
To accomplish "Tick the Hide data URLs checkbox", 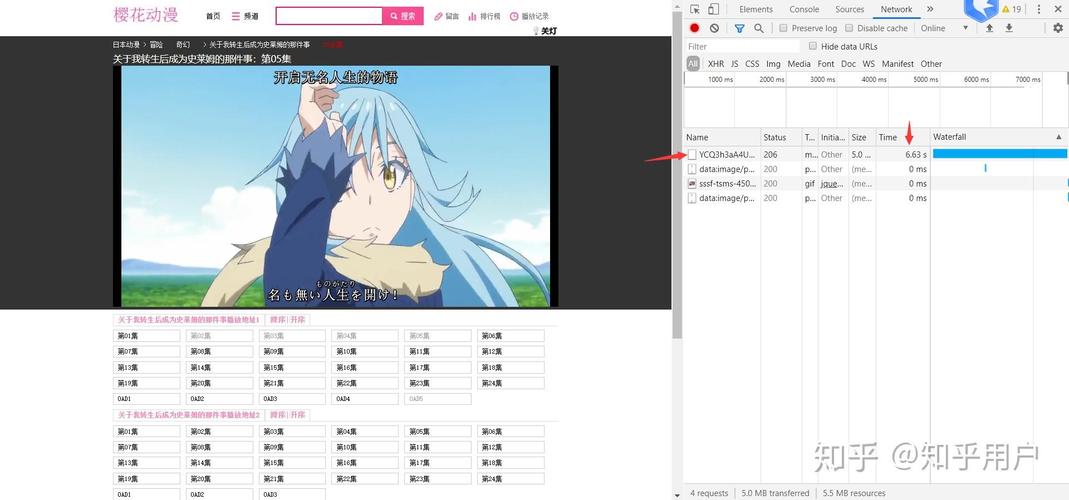I will 813,46.
